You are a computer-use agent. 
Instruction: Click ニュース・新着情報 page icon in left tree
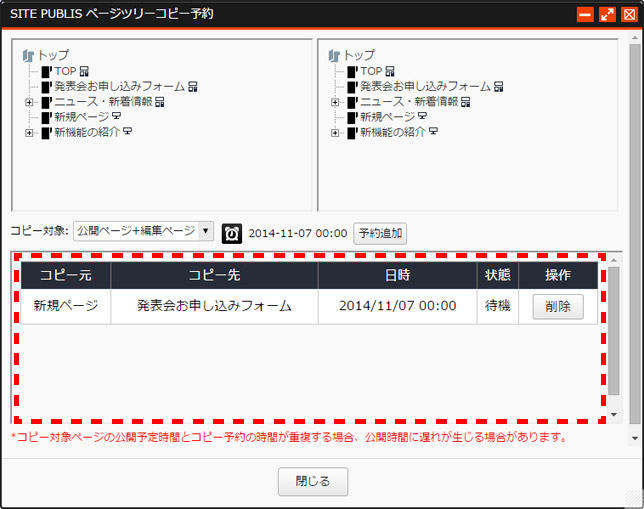click(46, 102)
